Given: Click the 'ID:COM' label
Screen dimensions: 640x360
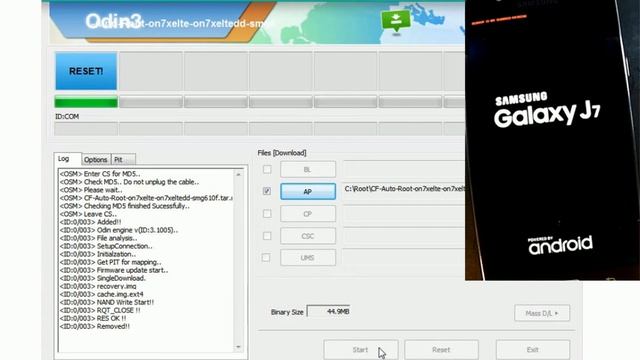Looking at the screenshot, I should [67, 117].
